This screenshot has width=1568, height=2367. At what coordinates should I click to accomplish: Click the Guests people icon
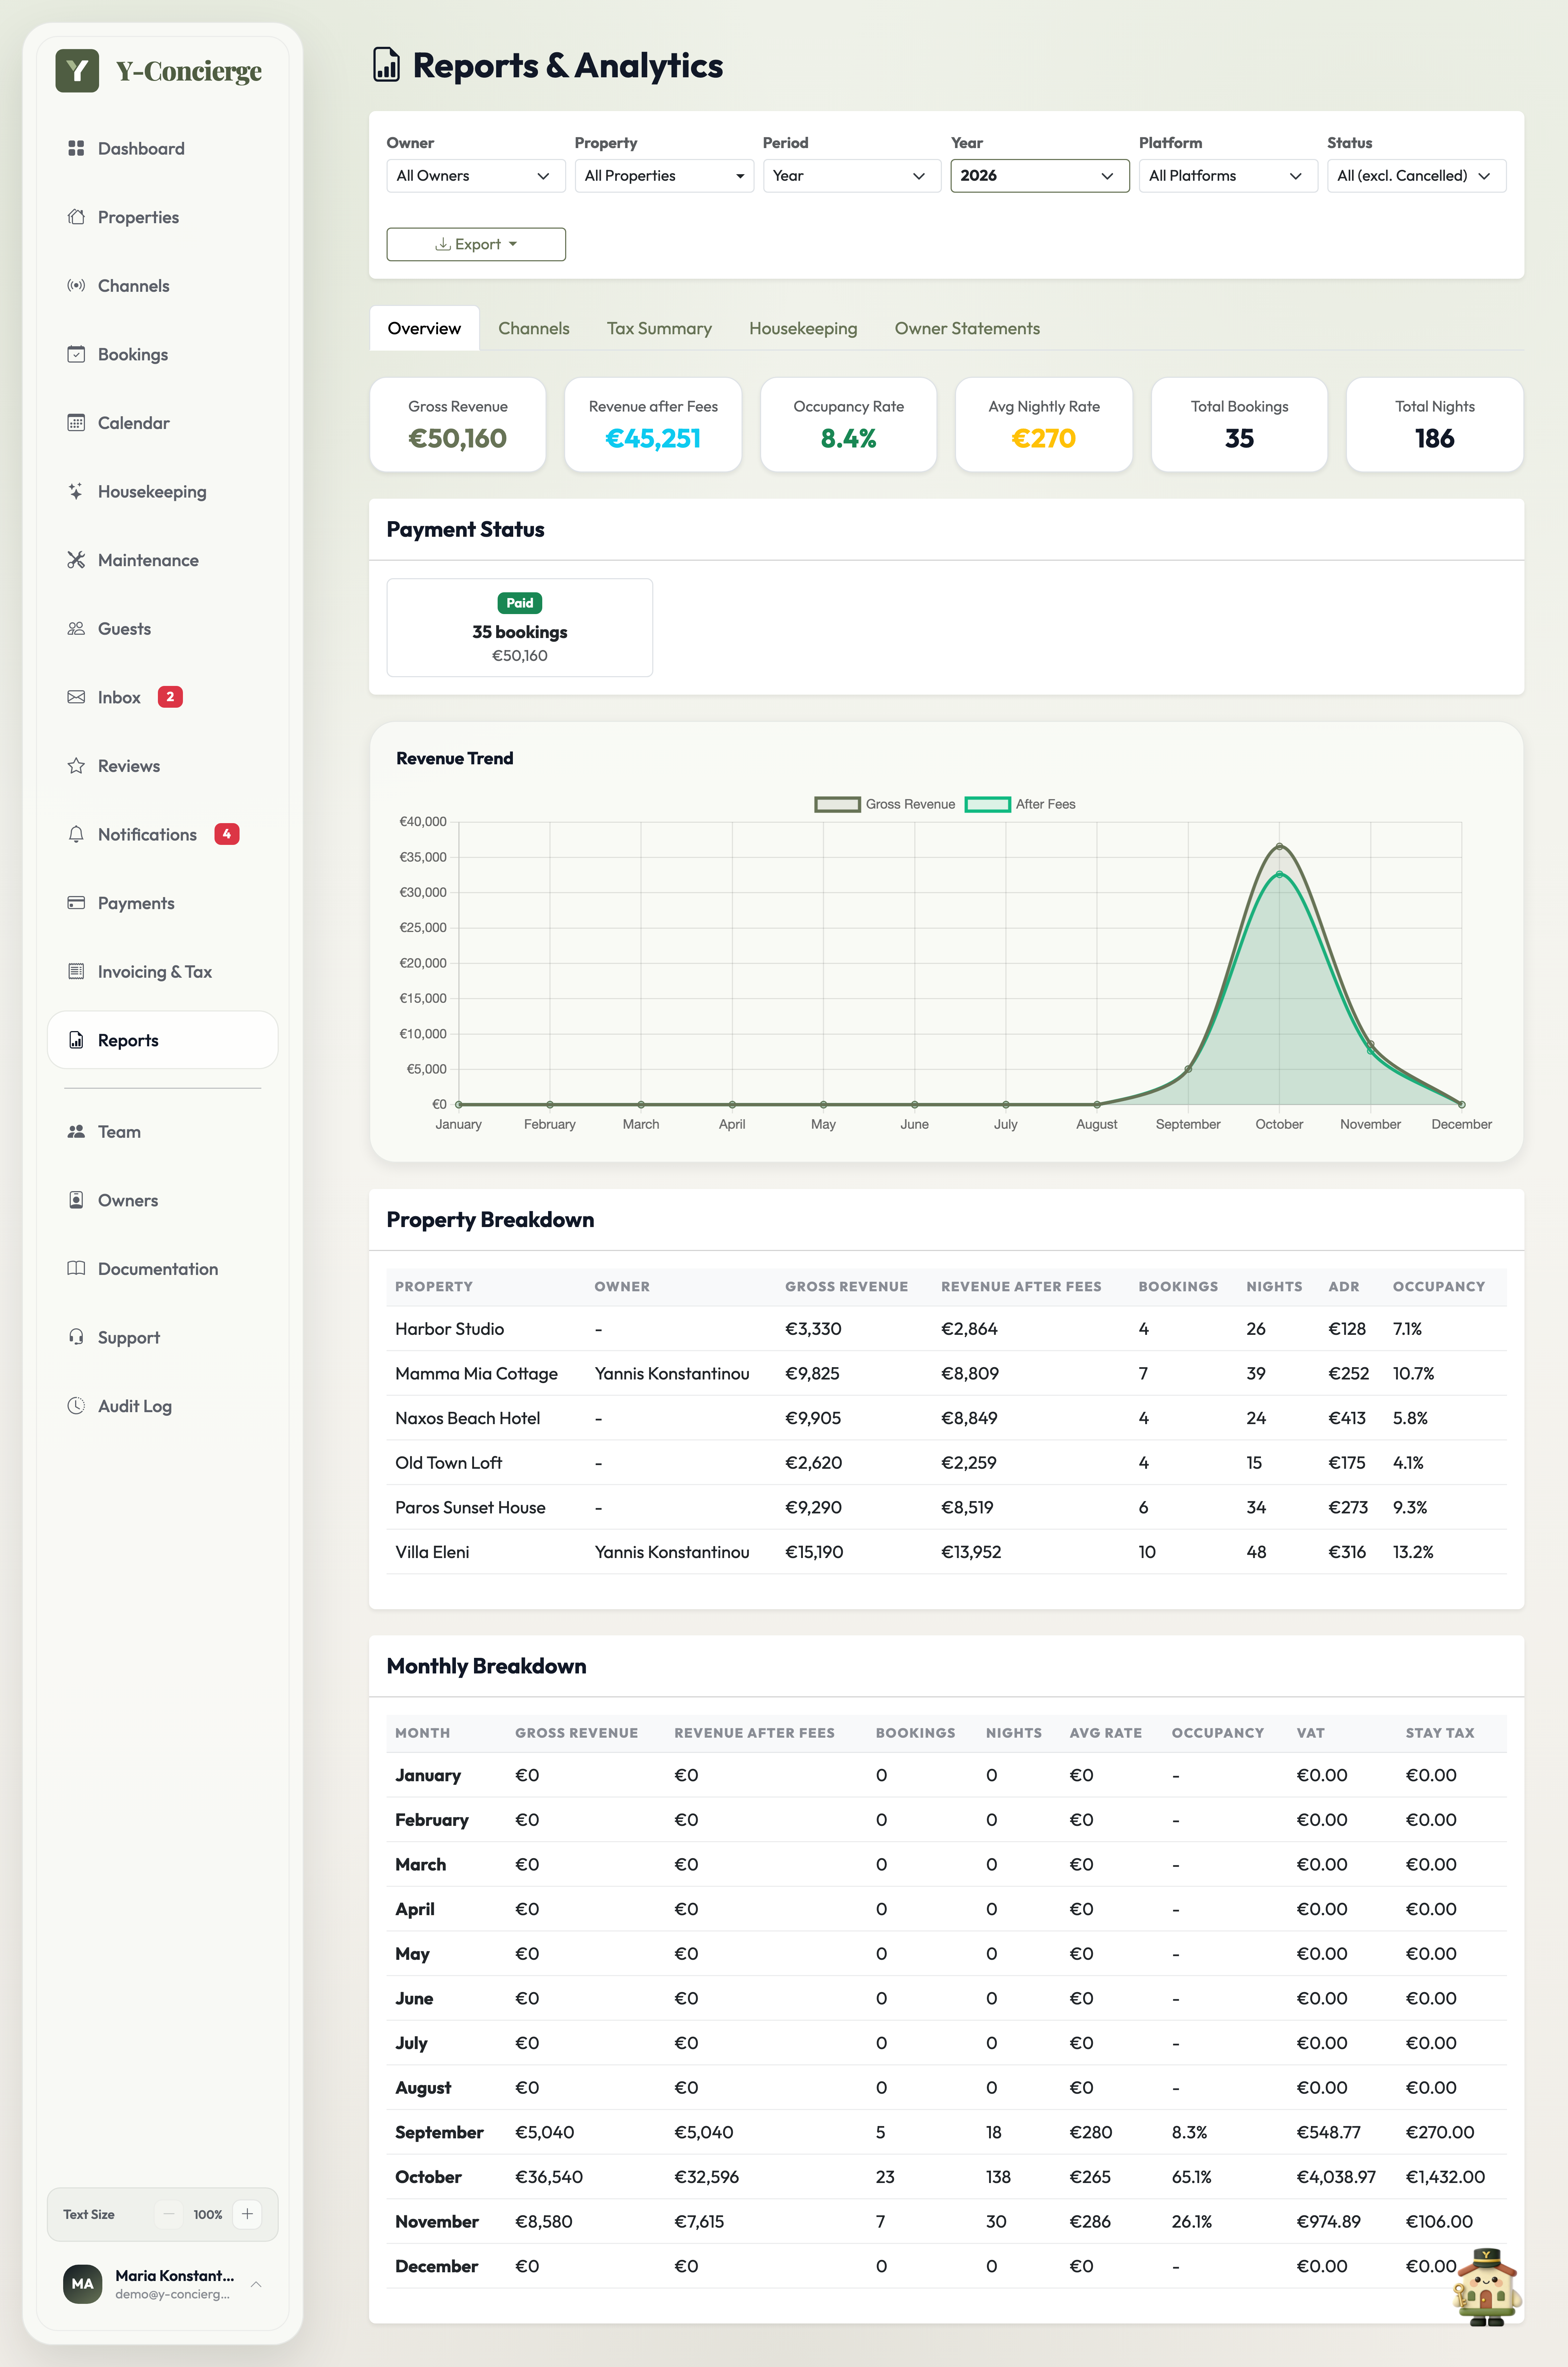(76, 629)
